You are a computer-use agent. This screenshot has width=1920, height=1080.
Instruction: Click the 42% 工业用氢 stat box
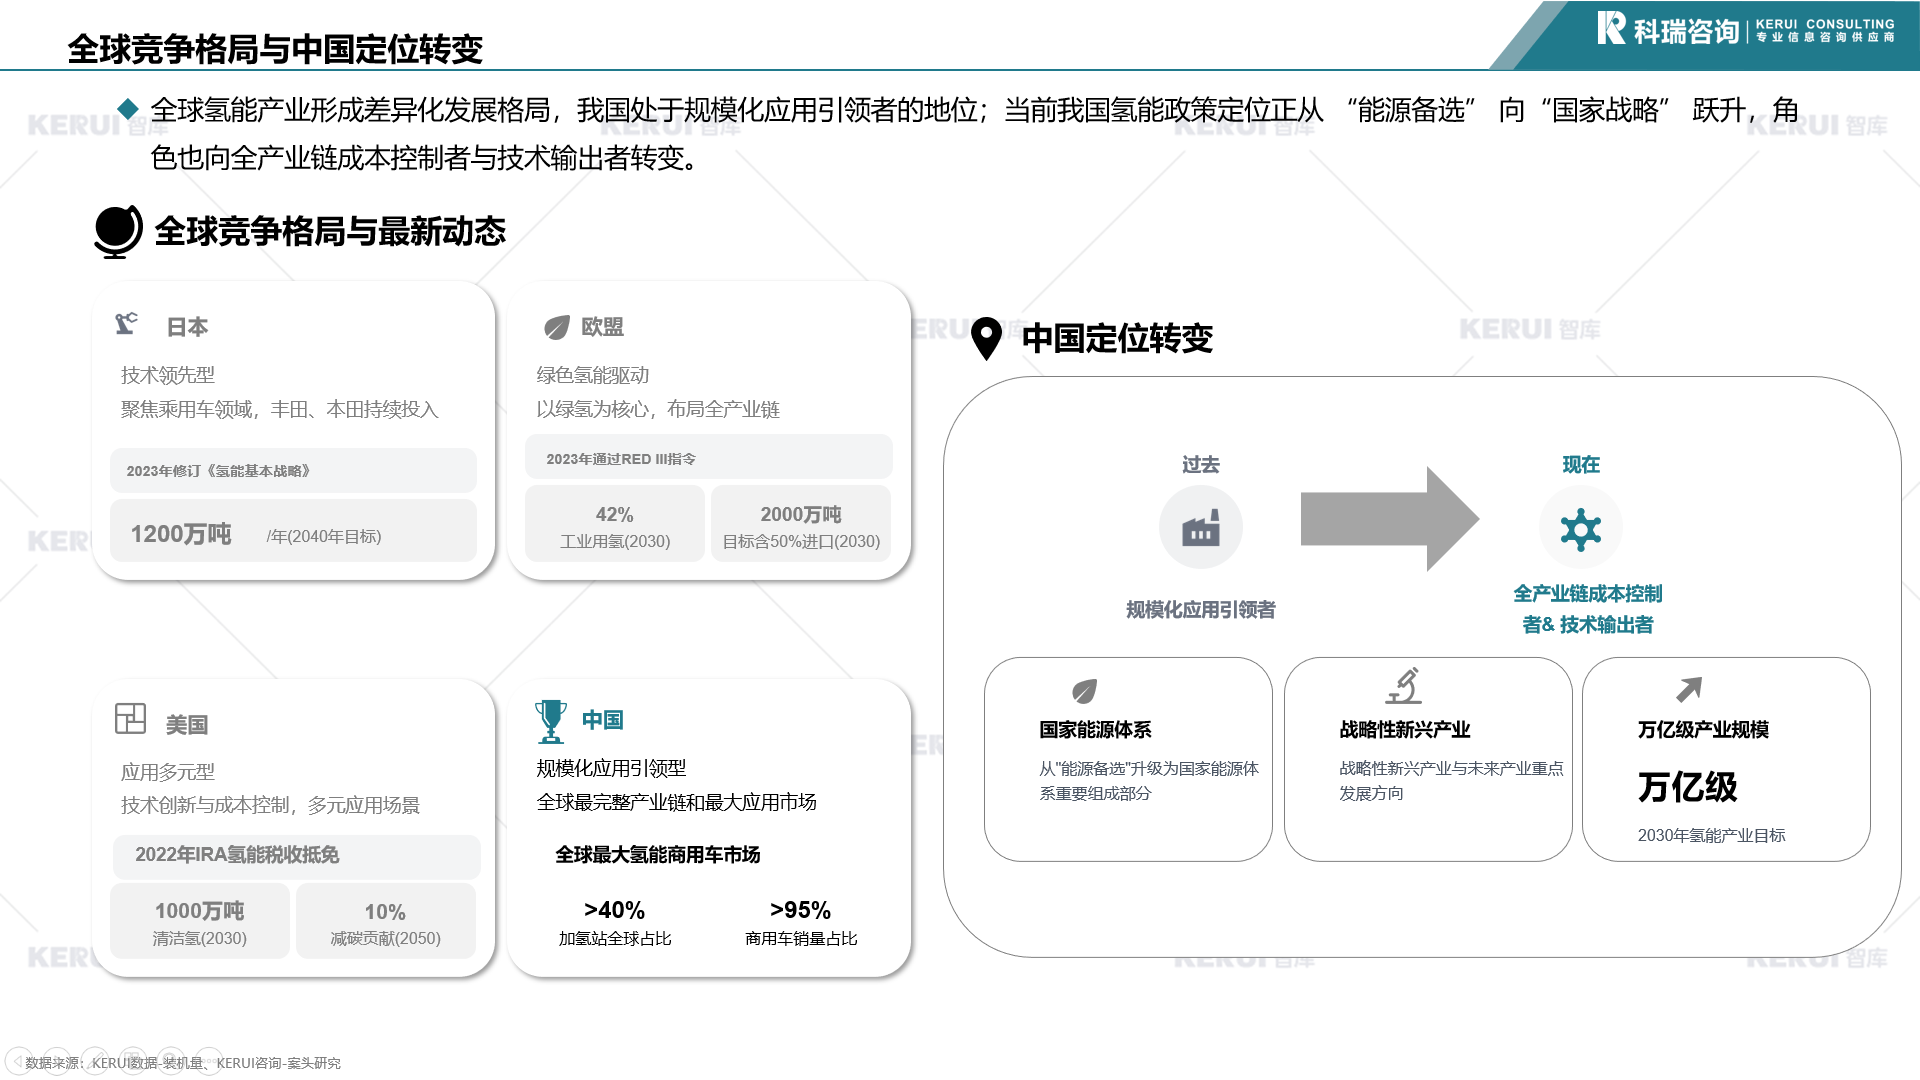pyautogui.click(x=614, y=525)
